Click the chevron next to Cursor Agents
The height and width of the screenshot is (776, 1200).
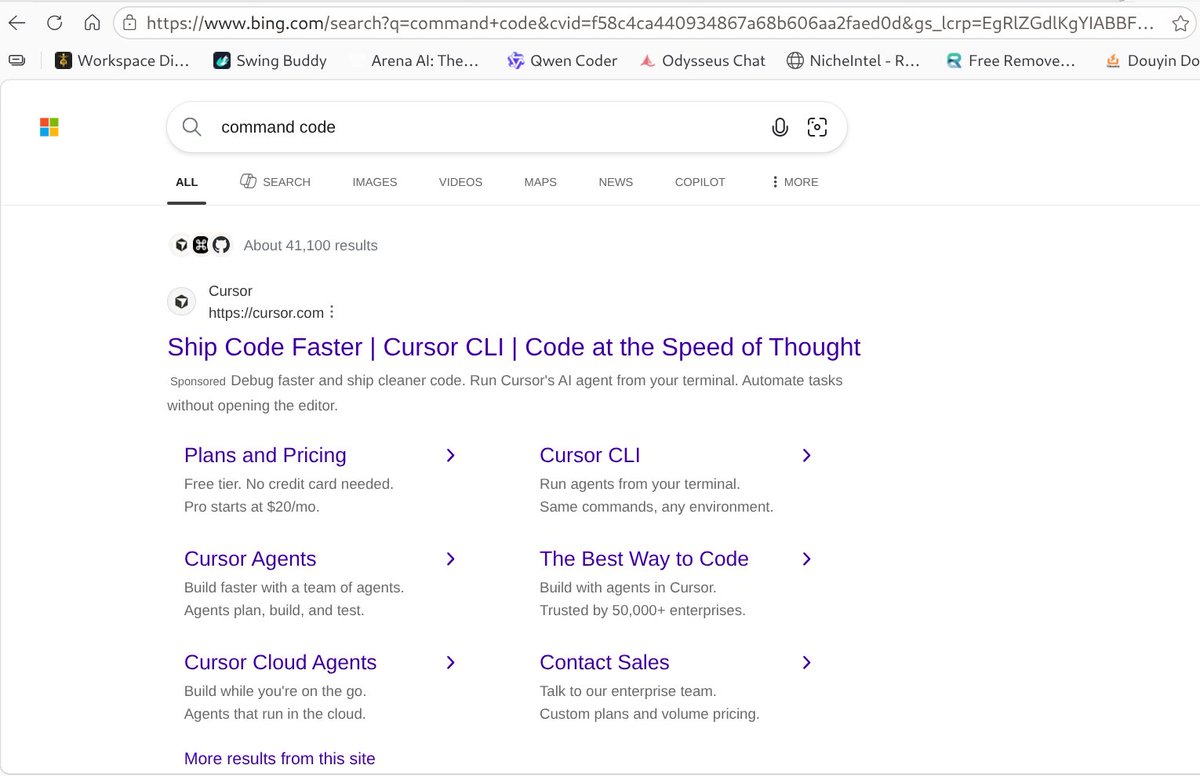450,559
